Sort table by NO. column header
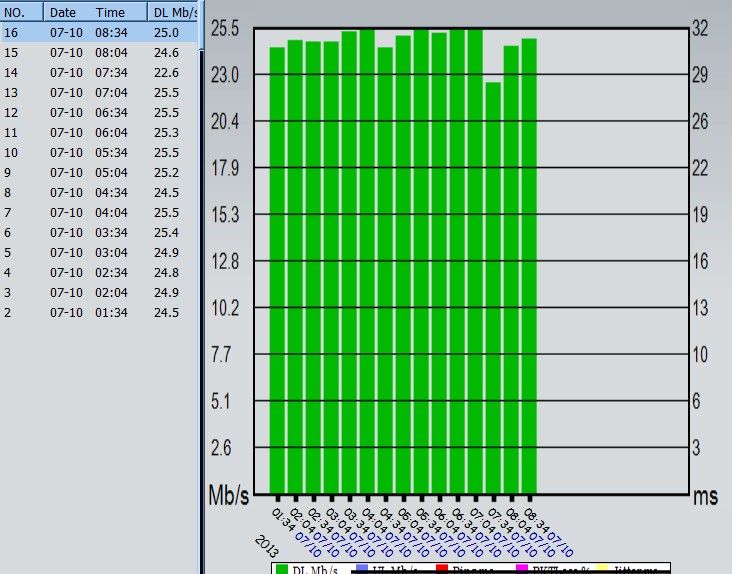Image resolution: width=732 pixels, height=574 pixels. point(21,12)
